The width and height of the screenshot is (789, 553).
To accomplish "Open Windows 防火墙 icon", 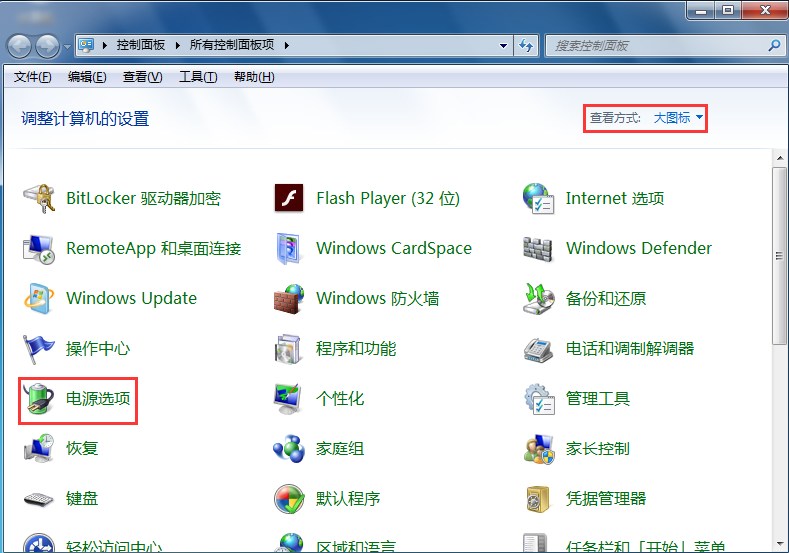I will [289, 299].
